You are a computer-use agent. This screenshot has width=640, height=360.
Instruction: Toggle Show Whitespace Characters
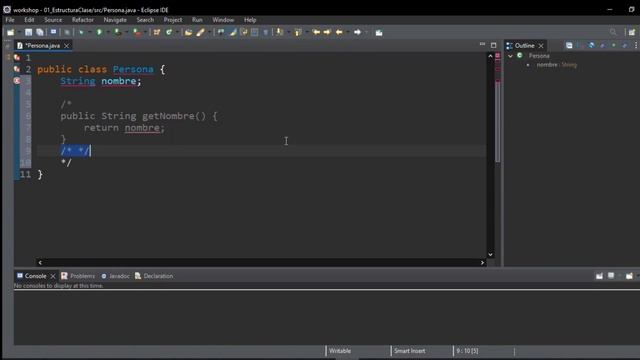coord(265,32)
